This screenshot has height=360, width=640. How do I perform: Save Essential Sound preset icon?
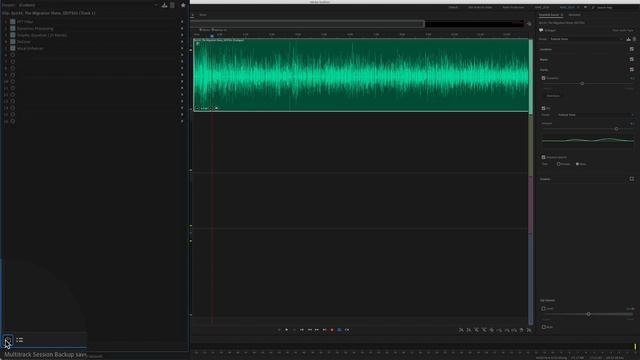pos(629,39)
